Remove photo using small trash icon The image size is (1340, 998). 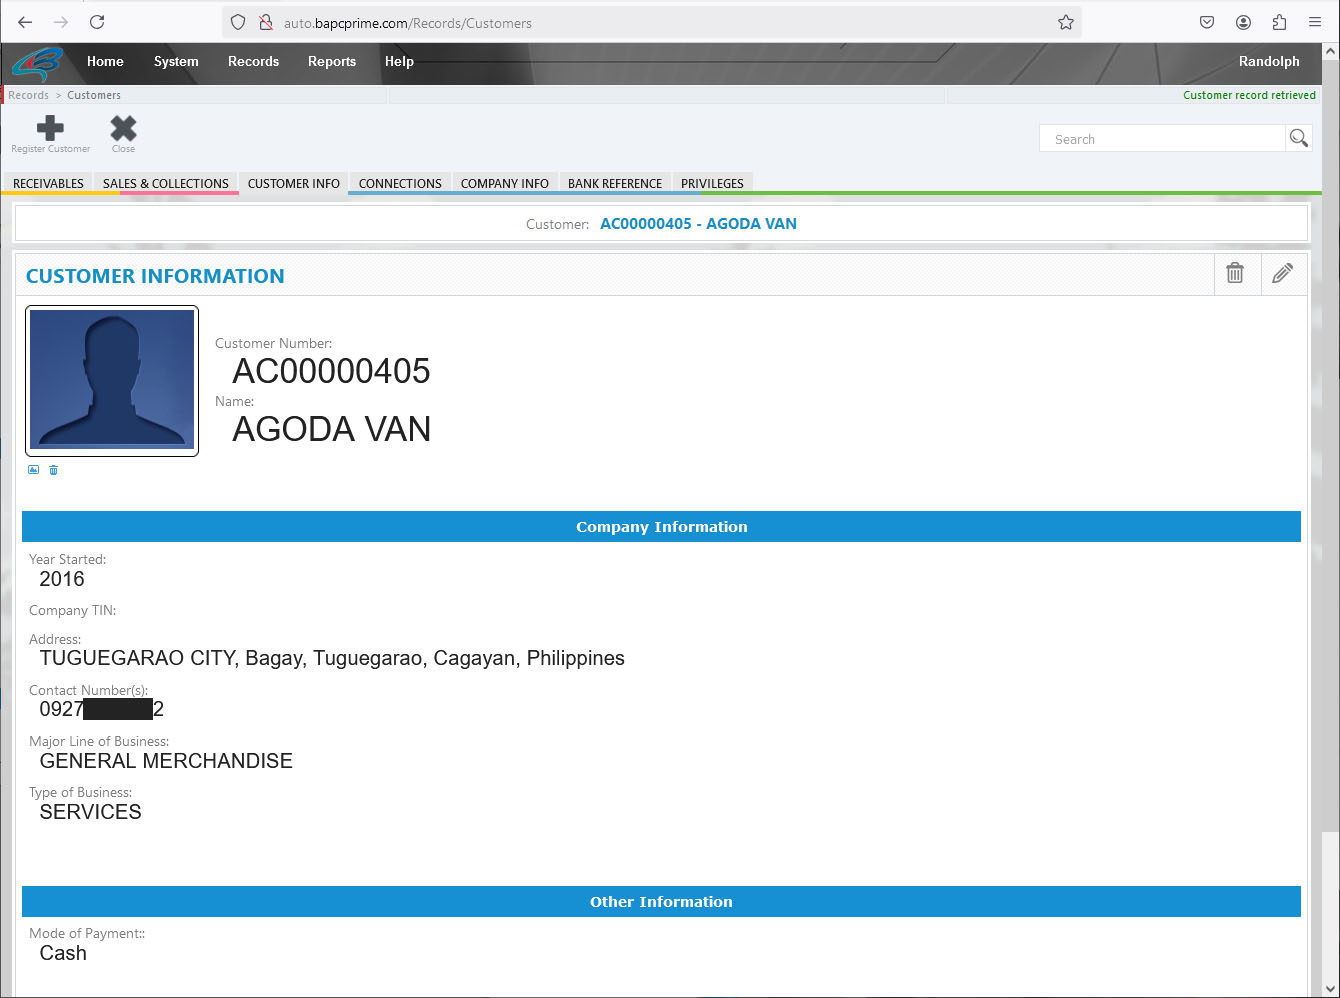pos(54,470)
